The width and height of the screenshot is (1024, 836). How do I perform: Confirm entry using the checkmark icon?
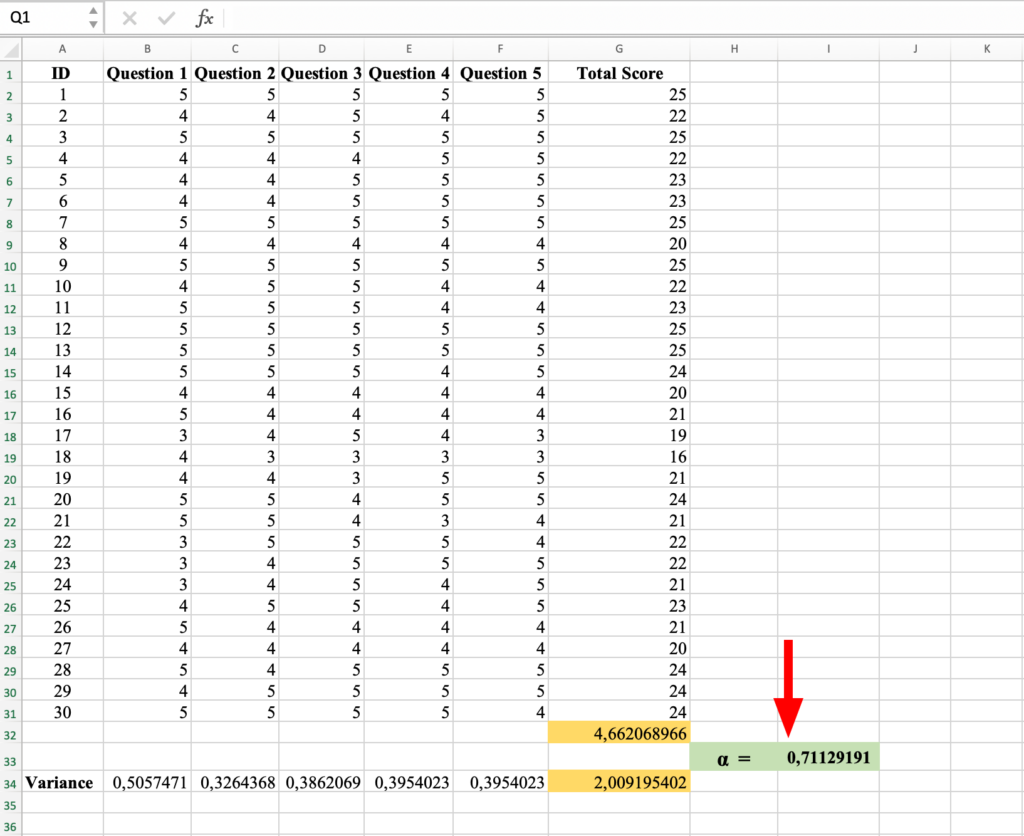pyautogui.click(x=166, y=17)
